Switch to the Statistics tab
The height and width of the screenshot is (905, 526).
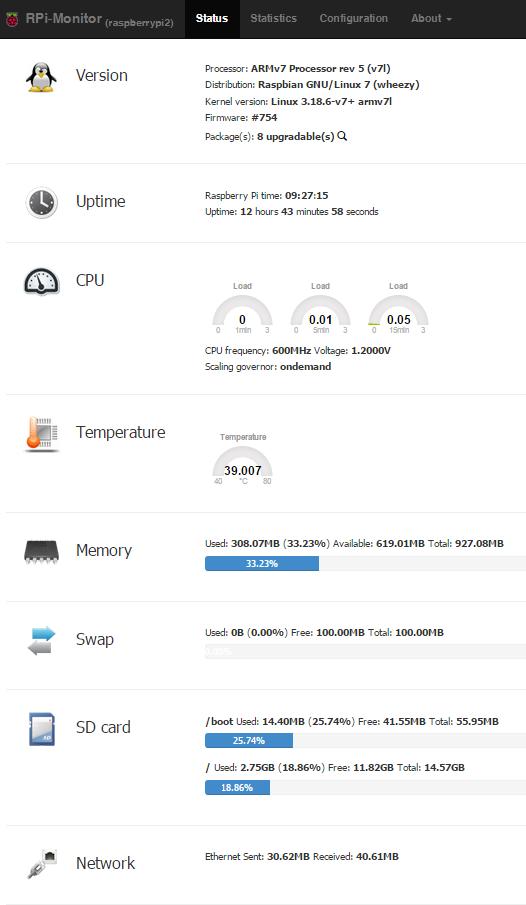(274, 18)
